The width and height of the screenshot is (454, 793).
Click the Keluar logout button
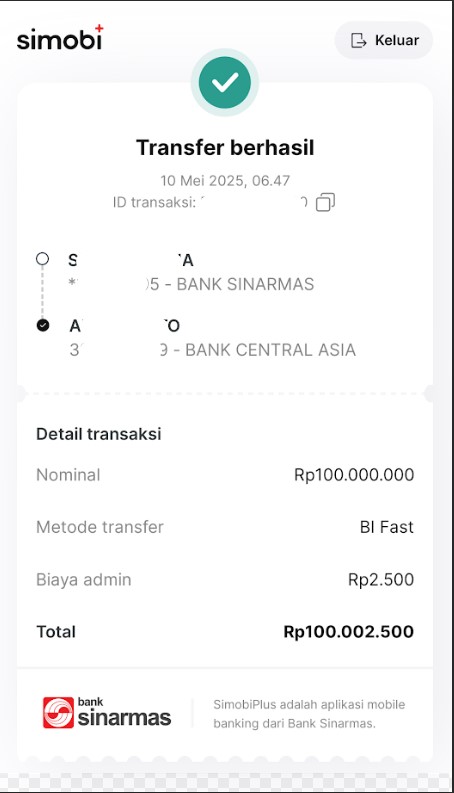[x=384, y=40]
